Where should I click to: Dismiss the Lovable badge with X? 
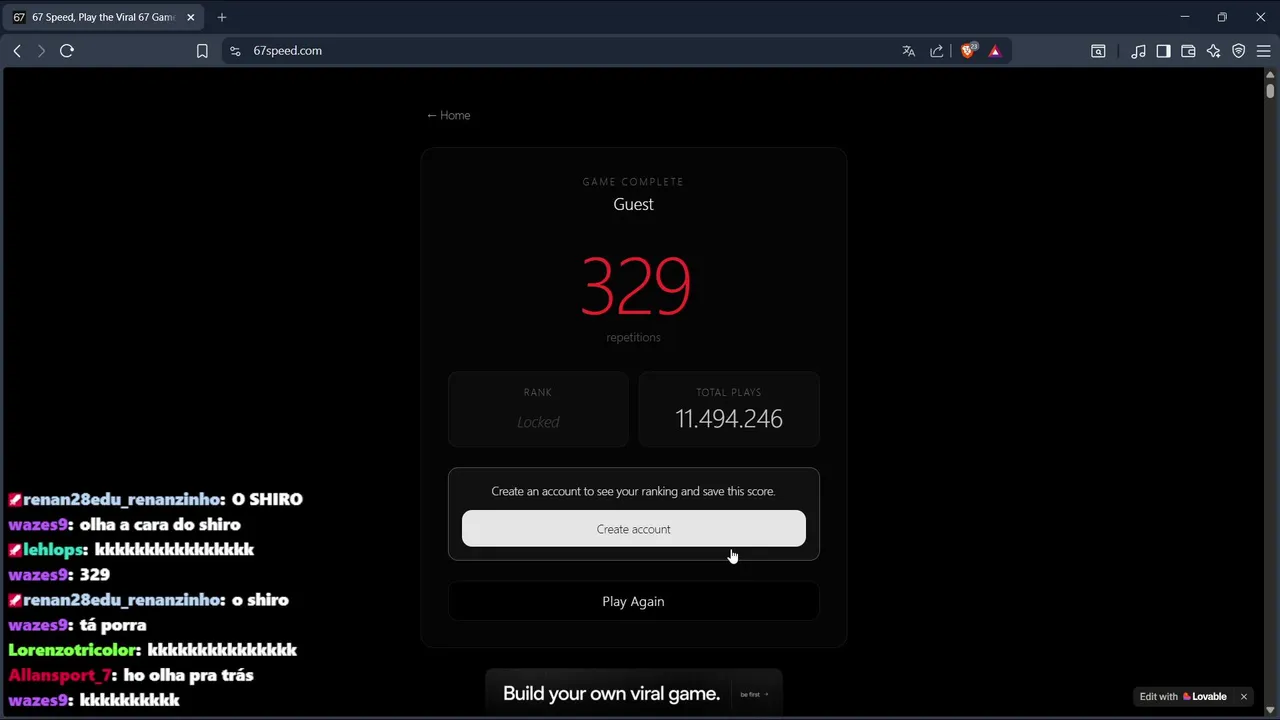[1244, 697]
